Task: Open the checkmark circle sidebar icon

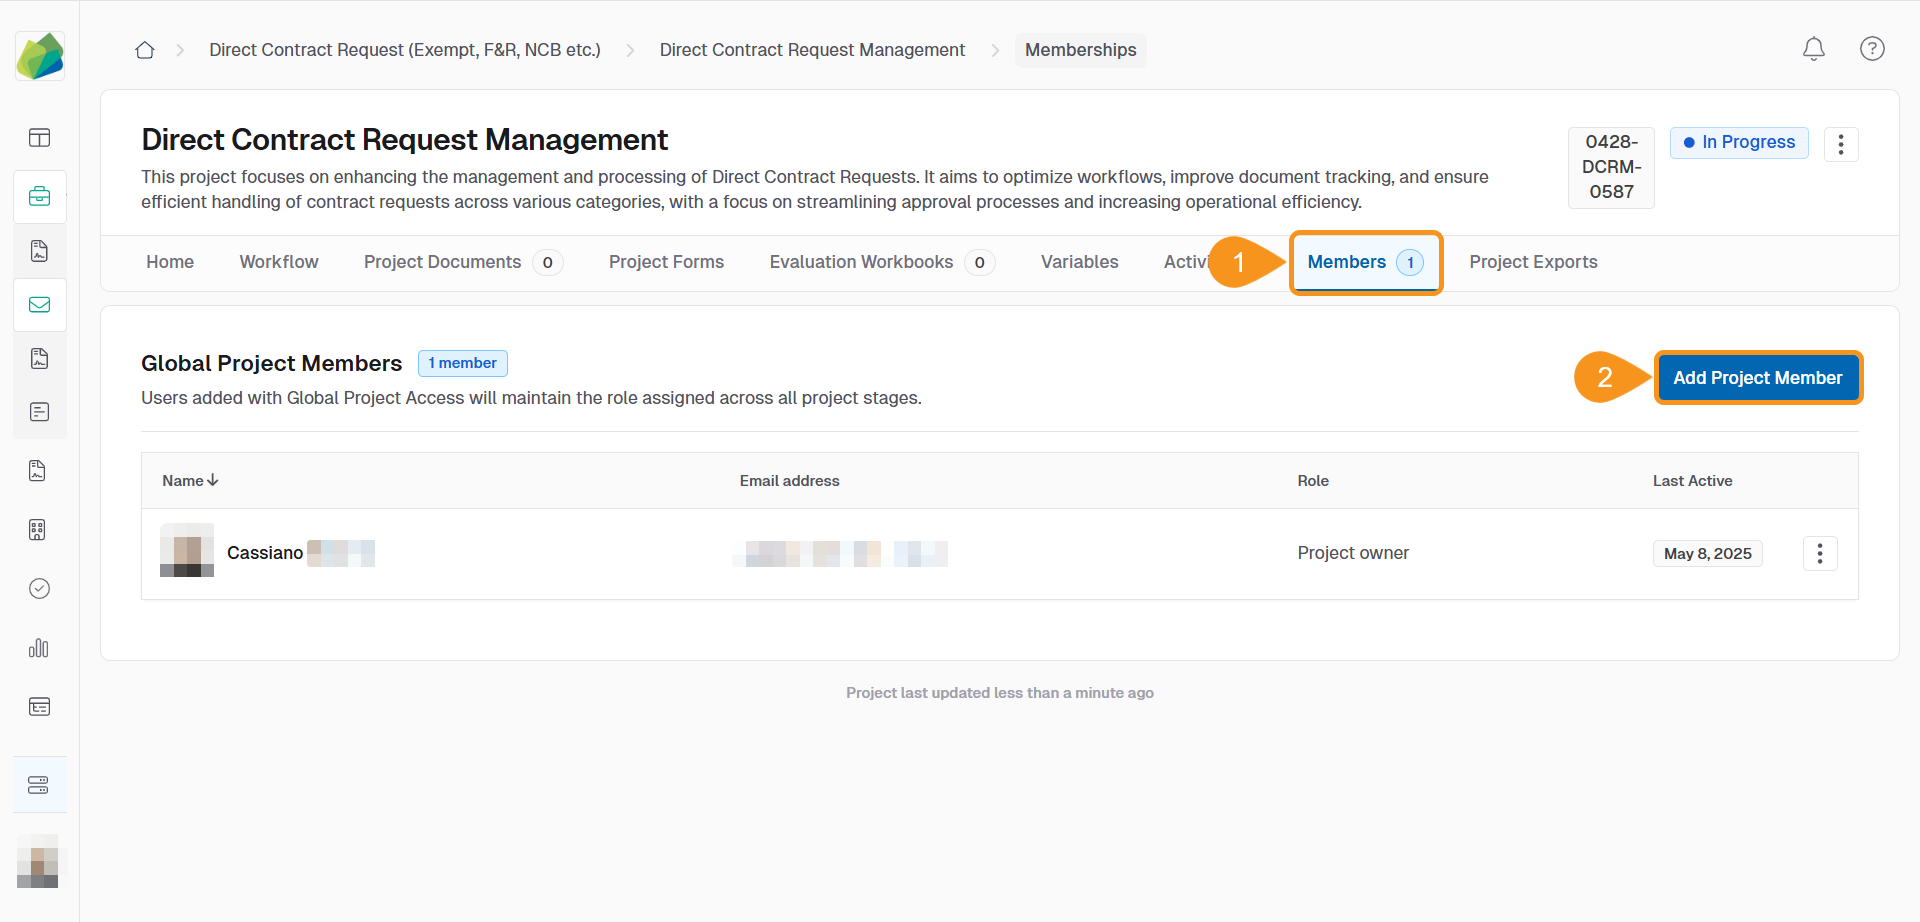Action: (x=39, y=589)
